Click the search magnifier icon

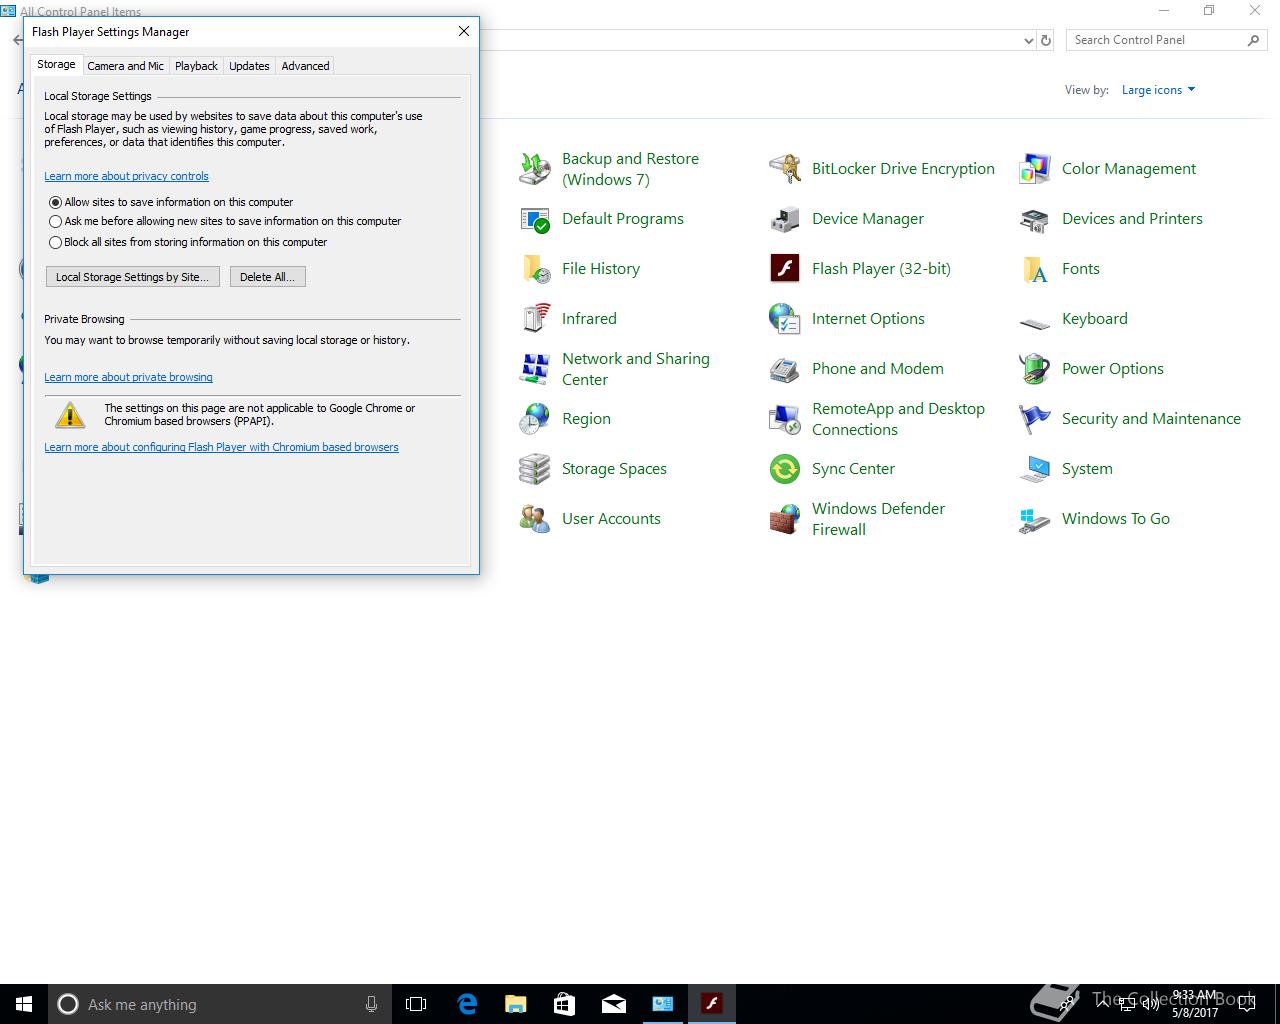1253,40
